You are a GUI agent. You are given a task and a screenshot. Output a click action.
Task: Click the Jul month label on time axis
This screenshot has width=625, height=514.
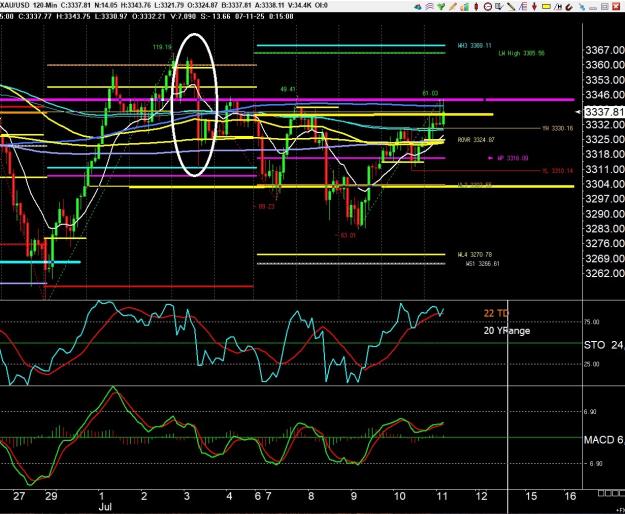pos(104,507)
